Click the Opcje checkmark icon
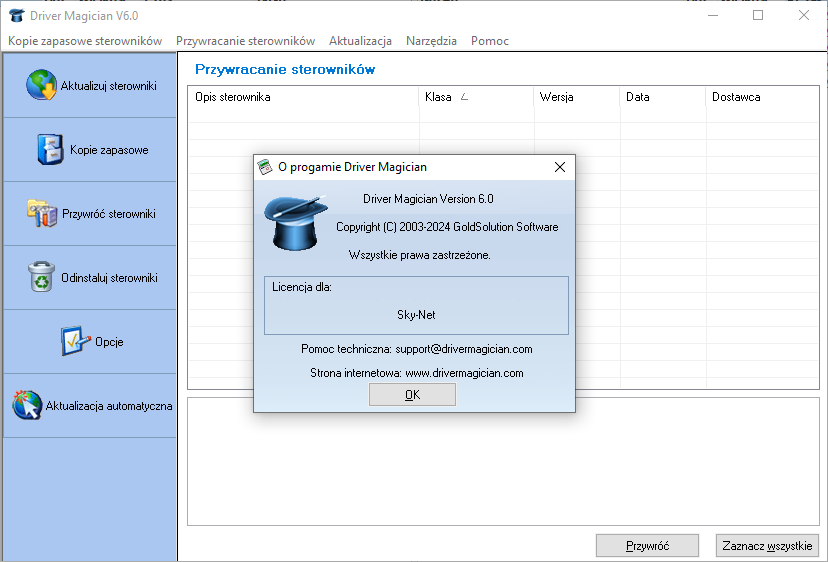 click(x=76, y=341)
